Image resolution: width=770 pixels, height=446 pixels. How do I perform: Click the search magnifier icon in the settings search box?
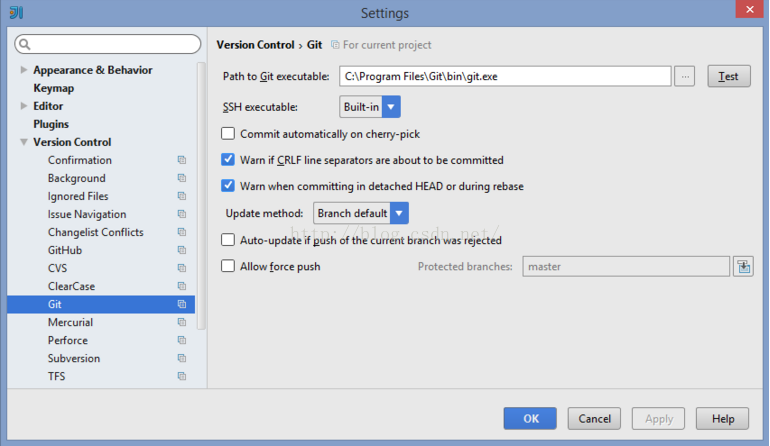pos(24,44)
